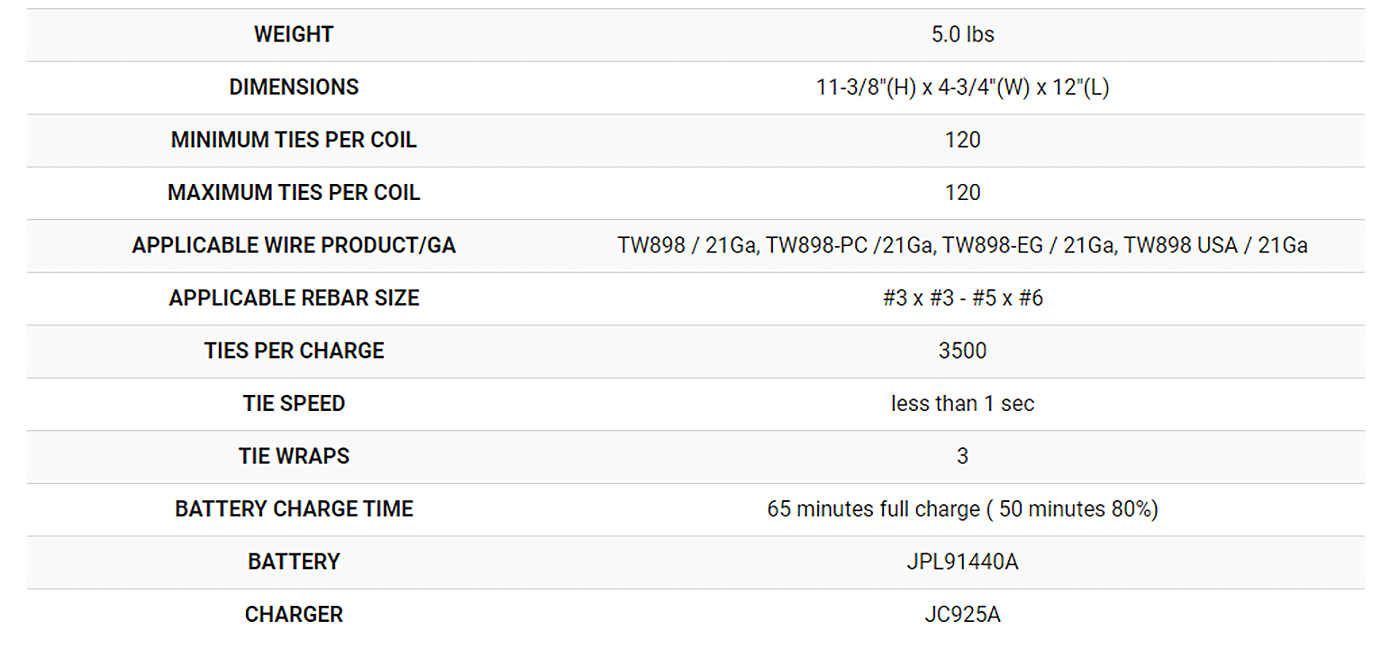Select the 120 value for maximum ties
Viewport: 1400px width, 649px height.
tap(962, 192)
